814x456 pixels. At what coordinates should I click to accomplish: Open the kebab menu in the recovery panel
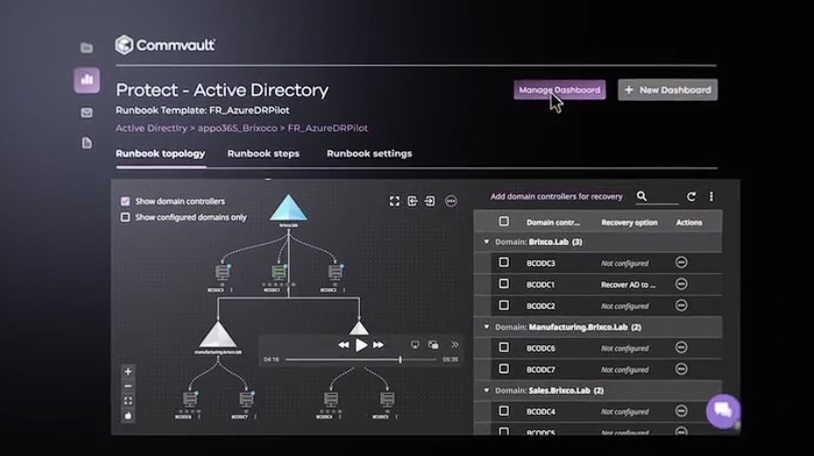[711, 196]
